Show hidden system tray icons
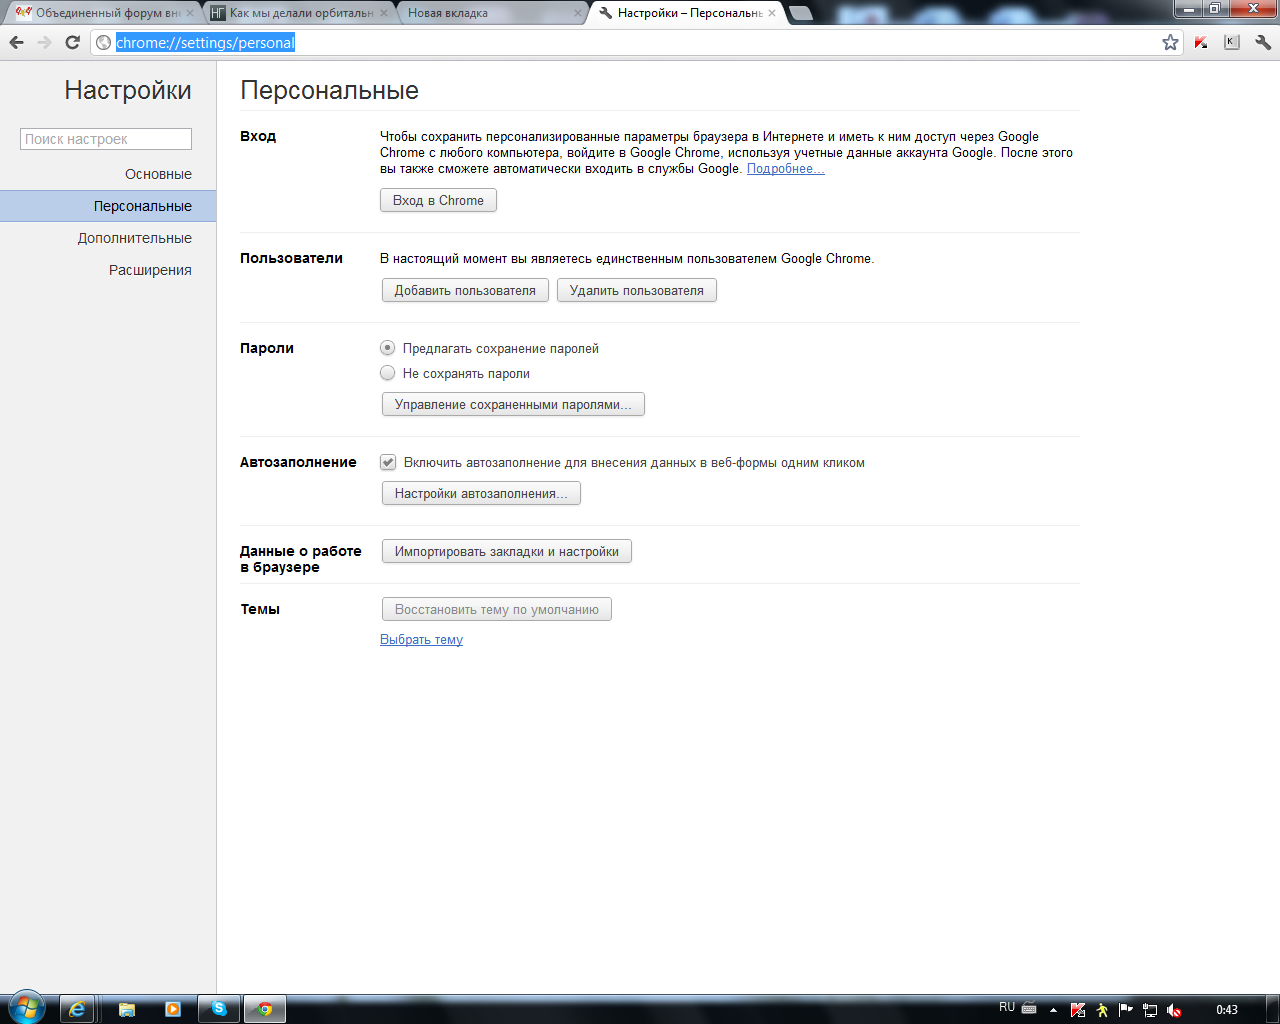Image resolution: width=1280 pixels, height=1024 pixels. tap(1053, 1010)
